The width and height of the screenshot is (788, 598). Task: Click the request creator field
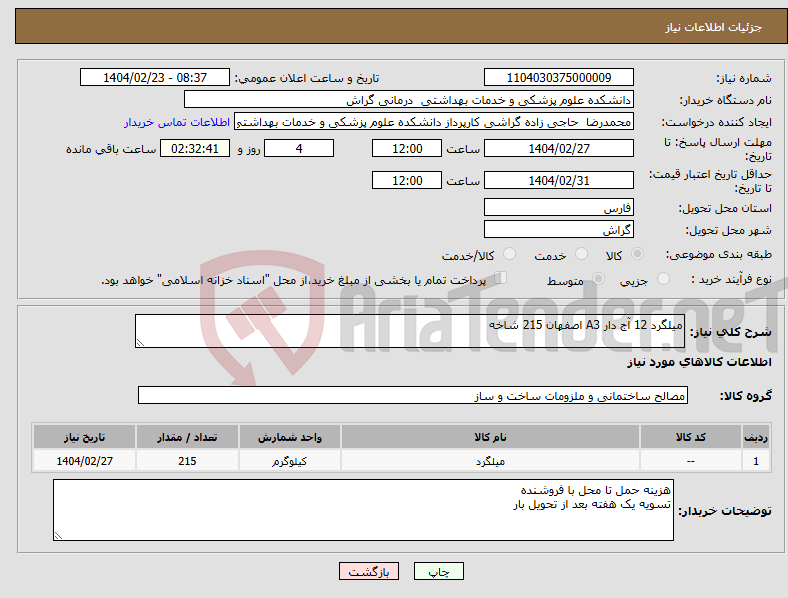(434, 122)
